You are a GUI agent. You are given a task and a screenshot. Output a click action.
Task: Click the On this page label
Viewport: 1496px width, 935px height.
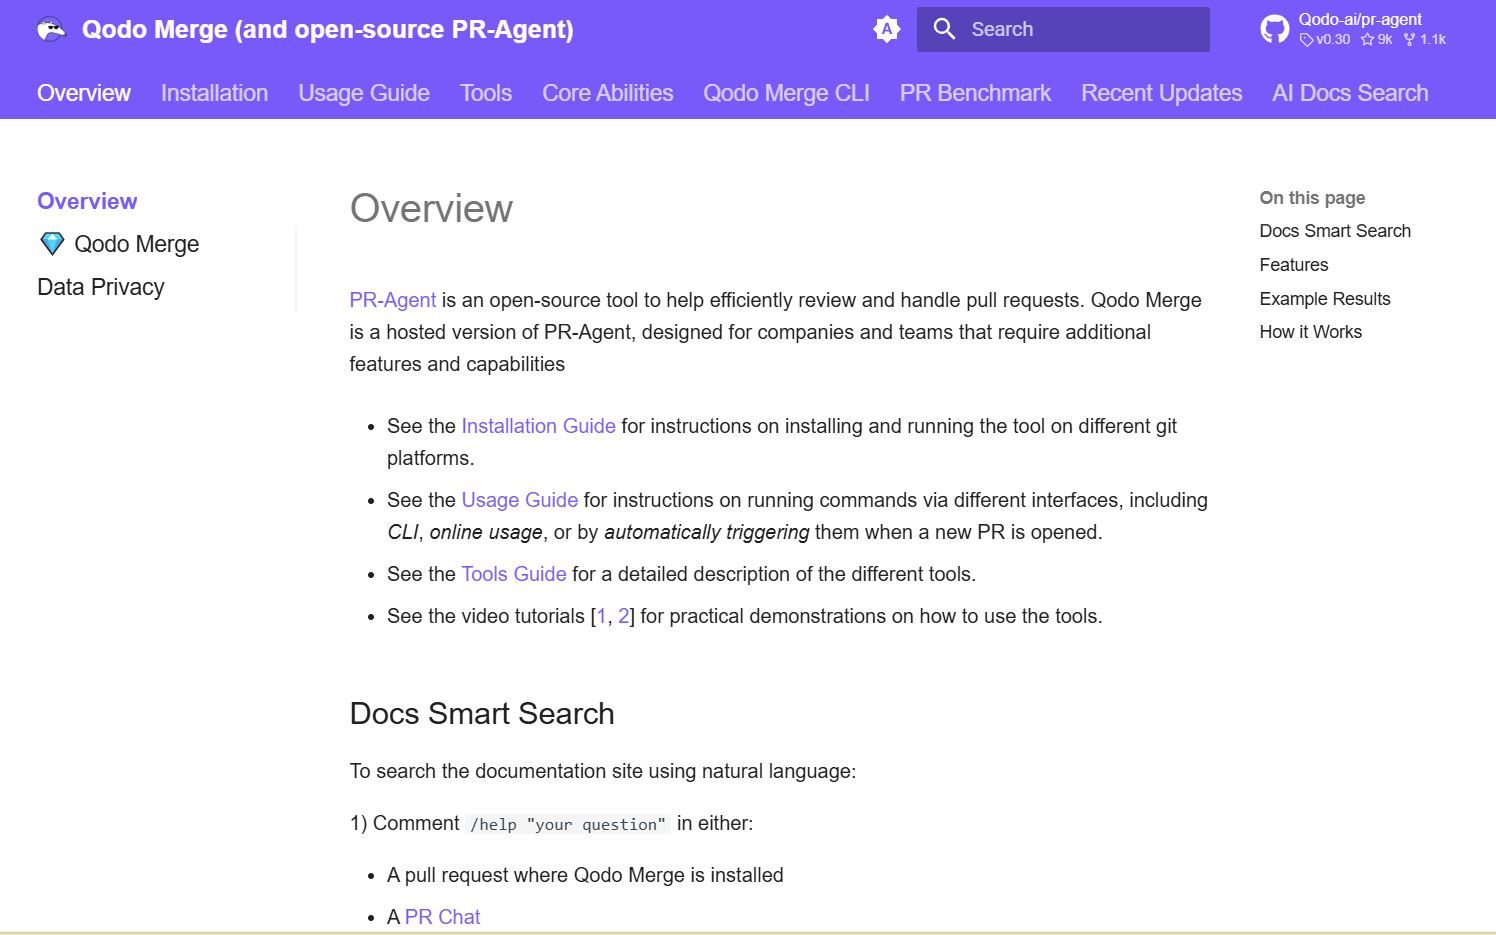click(1312, 198)
